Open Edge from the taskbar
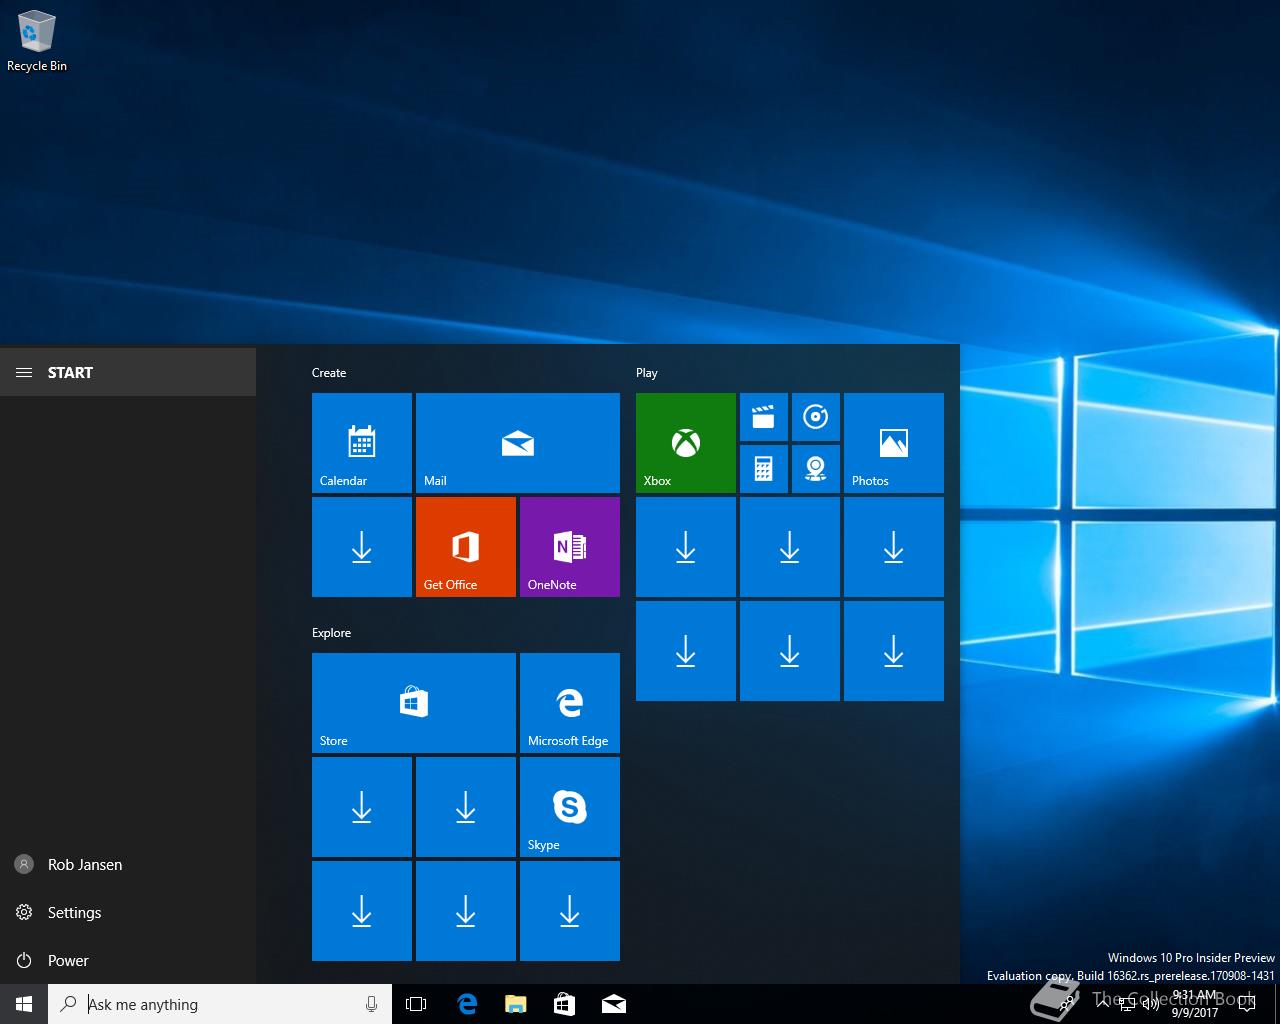Viewport: 1280px width, 1024px height. coord(466,1004)
